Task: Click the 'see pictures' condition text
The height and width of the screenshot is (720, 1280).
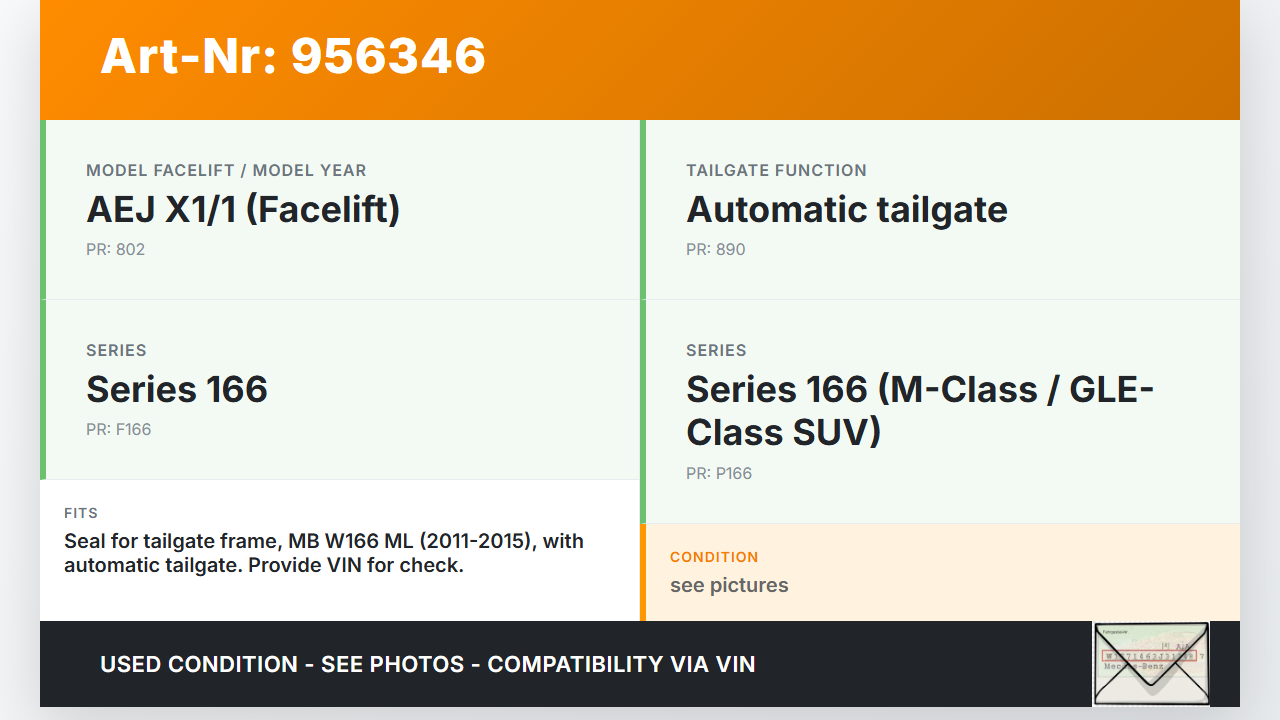Action: pos(729,586)
